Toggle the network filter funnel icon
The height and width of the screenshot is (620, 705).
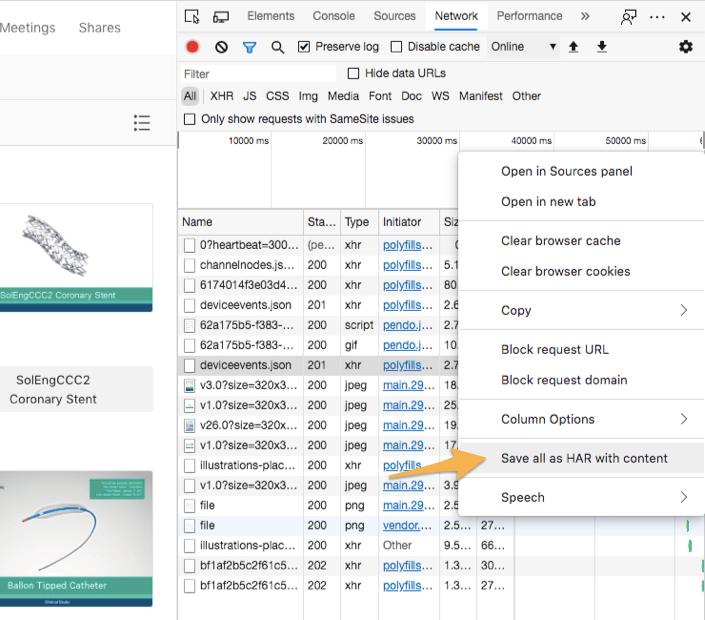[250, 47]
